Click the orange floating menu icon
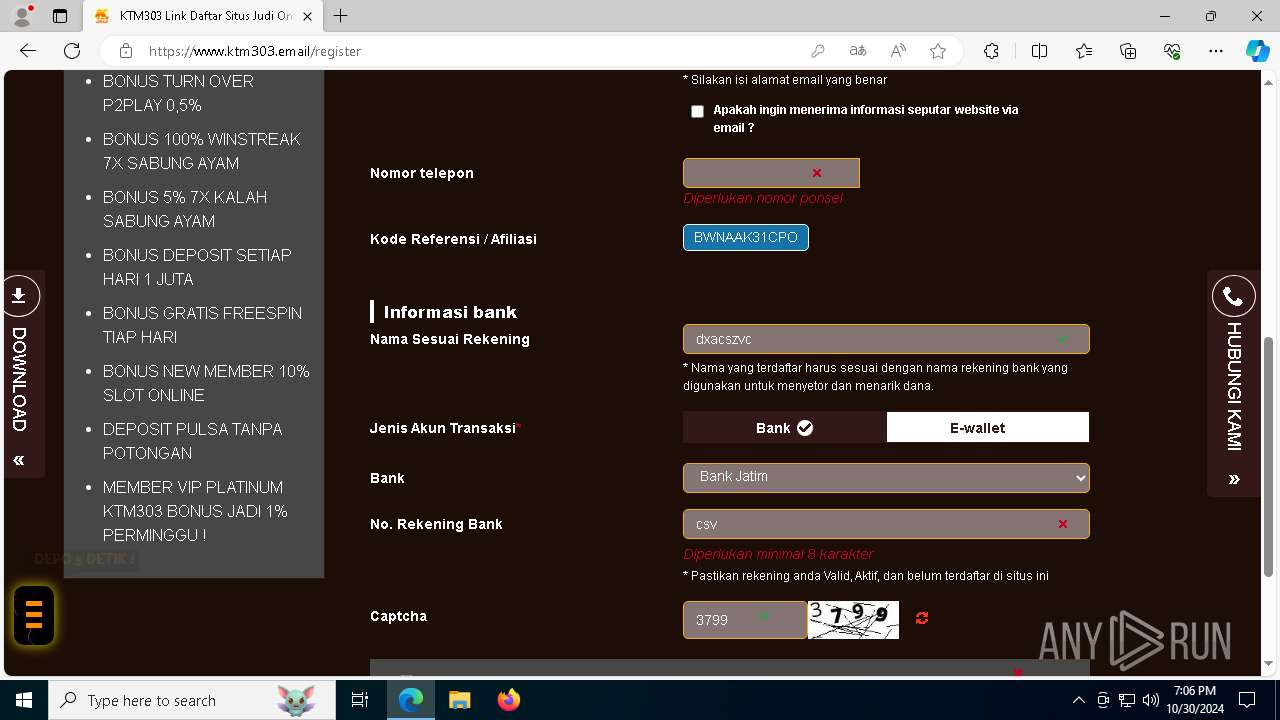Viewport: 1280px width, 720px height. pos(34,614)
